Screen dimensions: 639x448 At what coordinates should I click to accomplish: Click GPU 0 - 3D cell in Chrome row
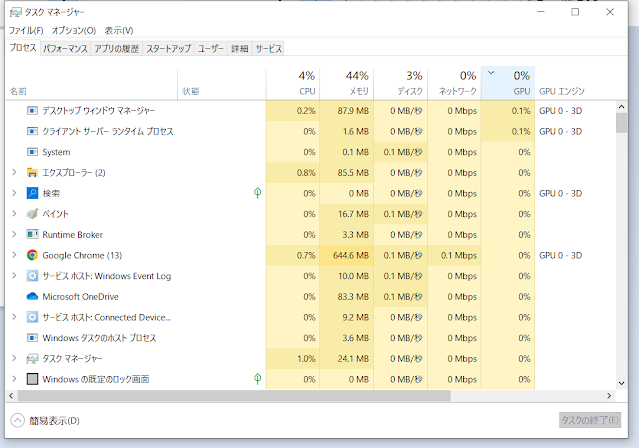point(560,255)
